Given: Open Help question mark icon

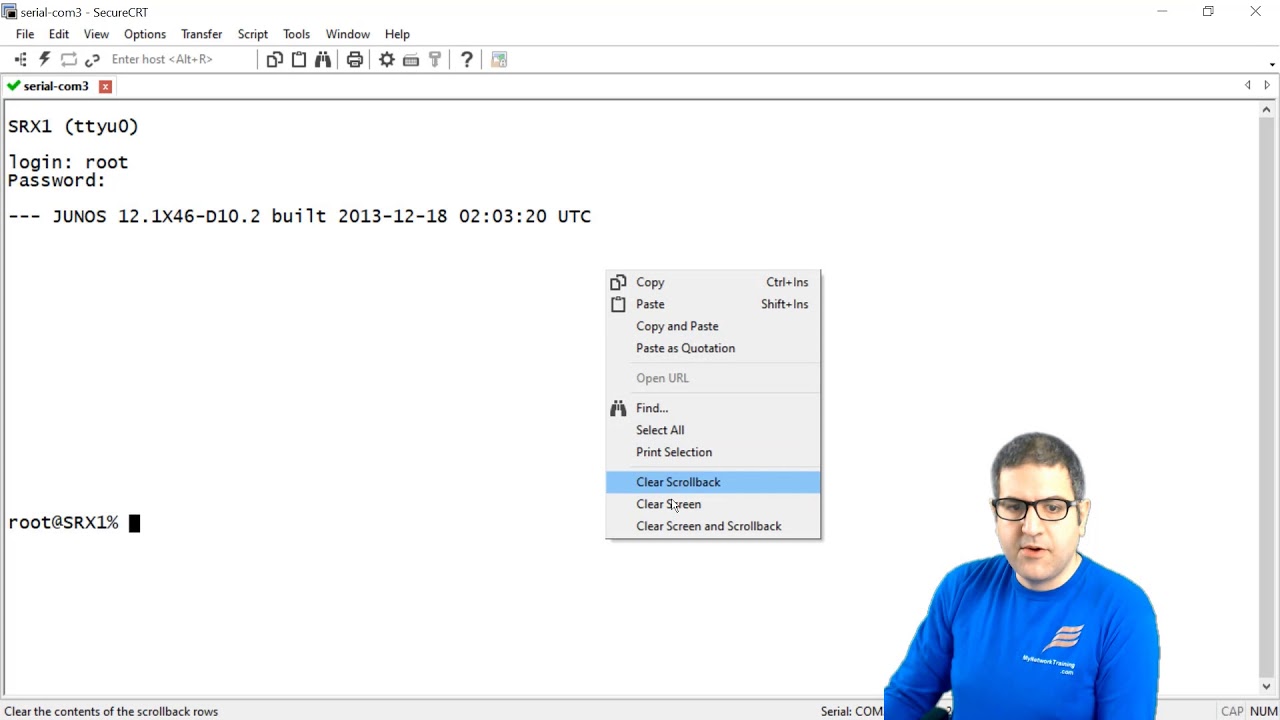Looking at the screenshot, I should [x=467, y=60].
